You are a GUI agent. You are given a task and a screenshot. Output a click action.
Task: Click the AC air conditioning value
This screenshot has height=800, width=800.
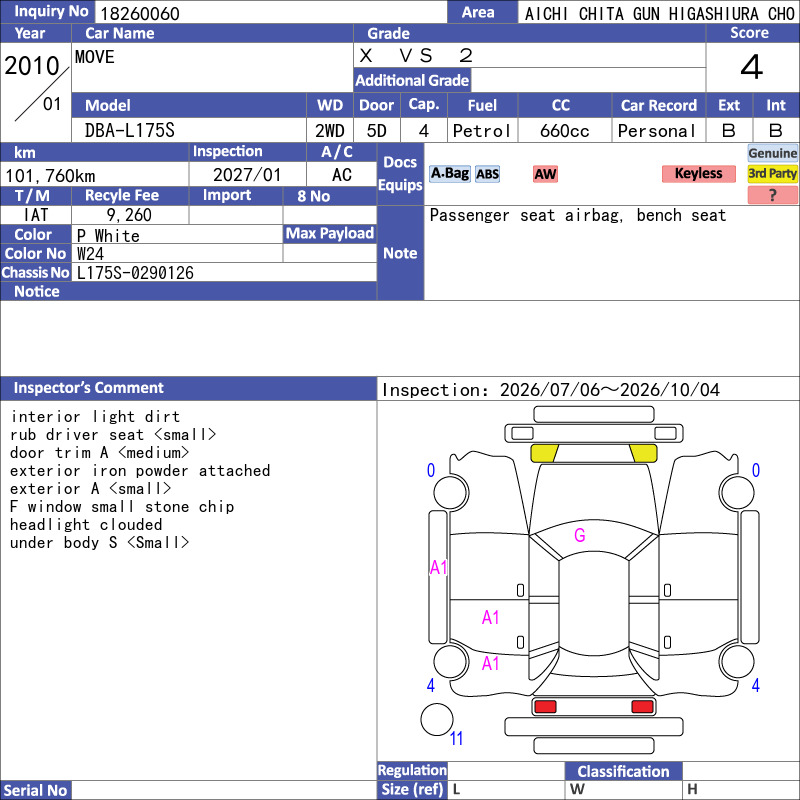342,175
